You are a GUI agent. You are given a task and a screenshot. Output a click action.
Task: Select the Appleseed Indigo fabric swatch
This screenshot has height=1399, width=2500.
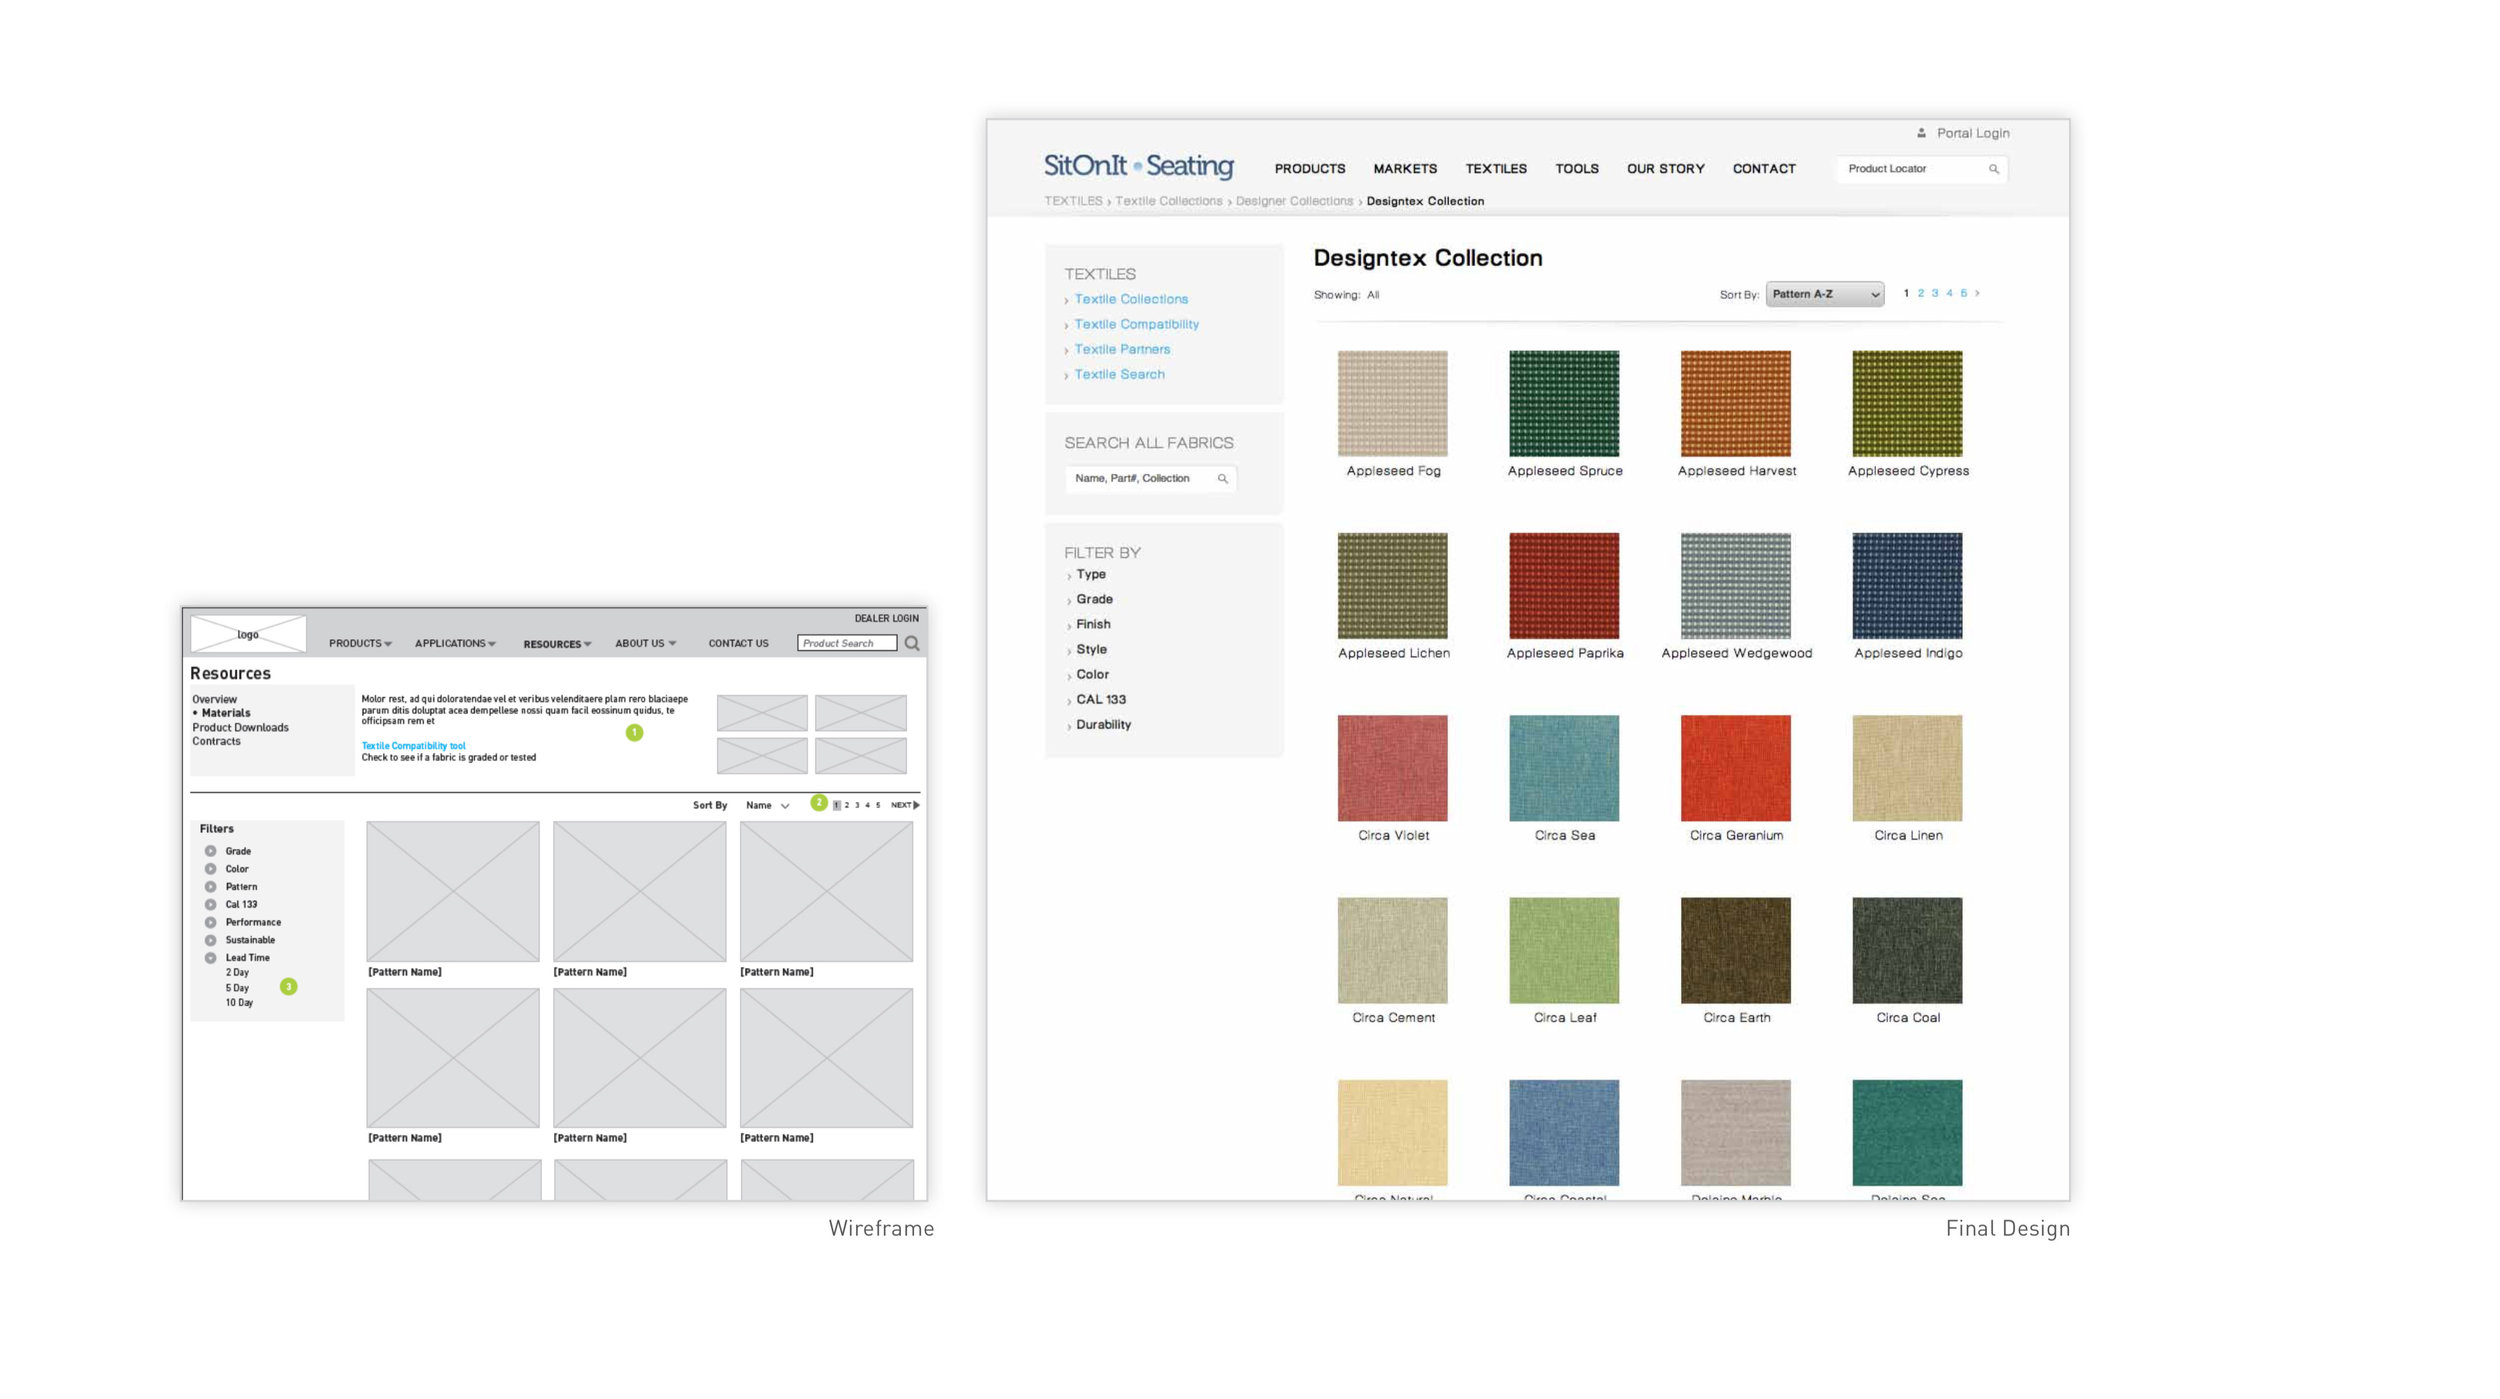click(1907, 586)
